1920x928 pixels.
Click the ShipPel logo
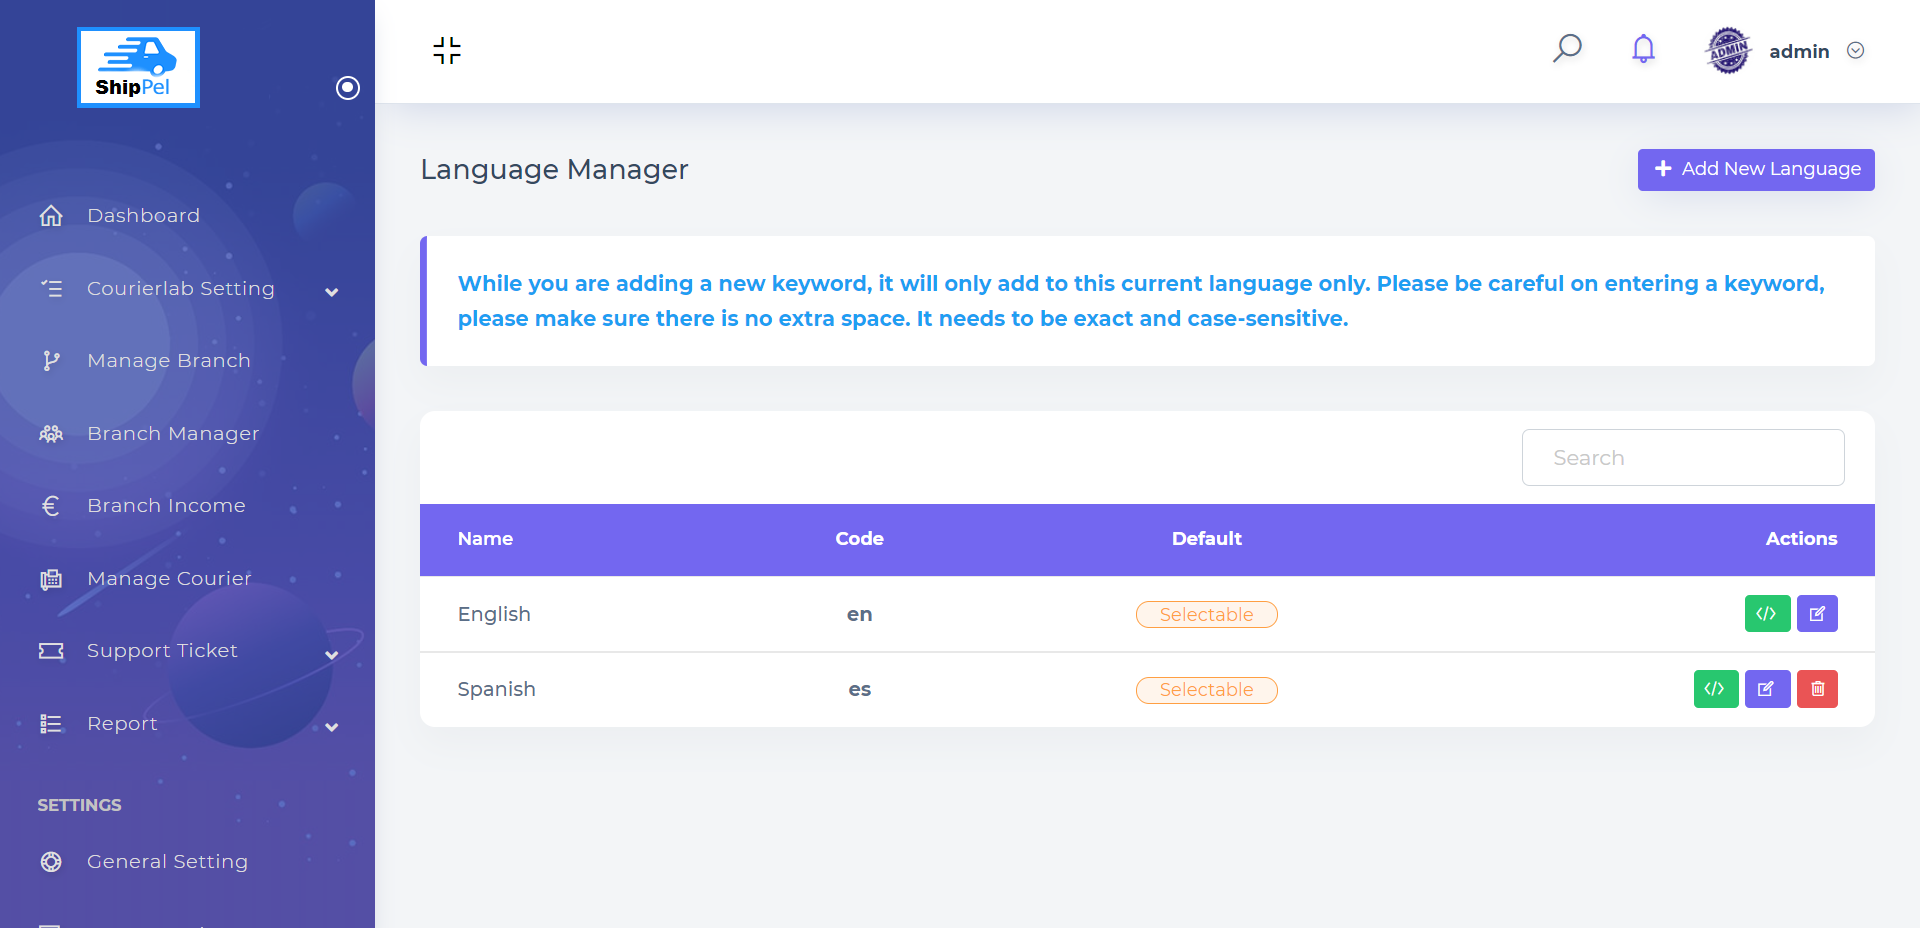tap(138, 67)
